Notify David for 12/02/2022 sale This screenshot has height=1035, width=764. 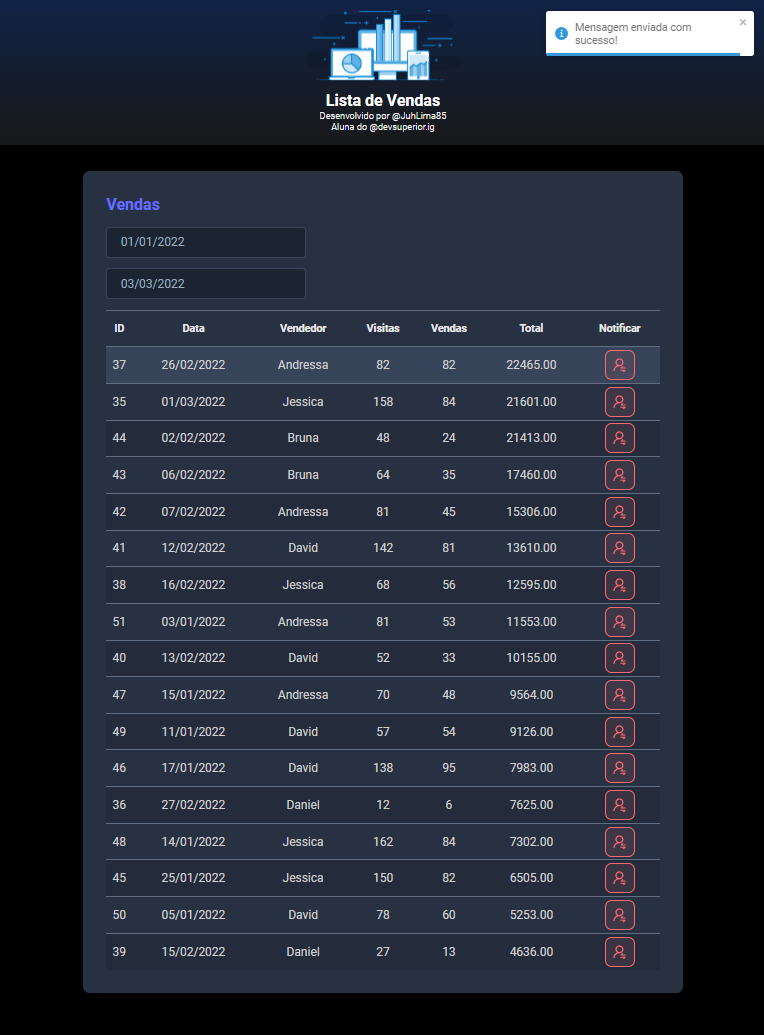tap(619, 548)
